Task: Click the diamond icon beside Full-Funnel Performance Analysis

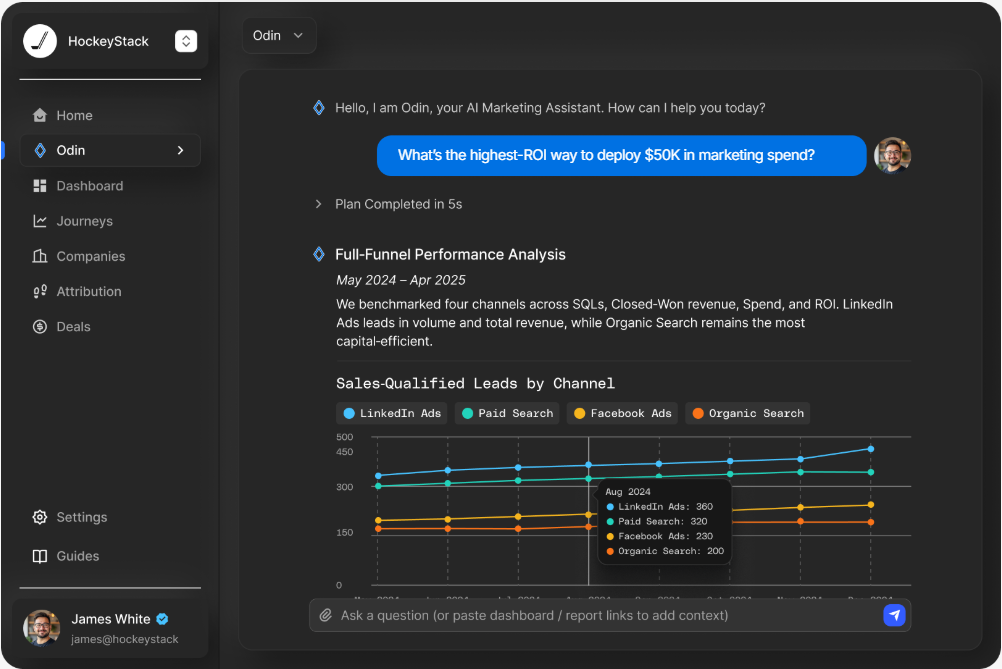Action: pyautogui.click(x=319, y=254)
